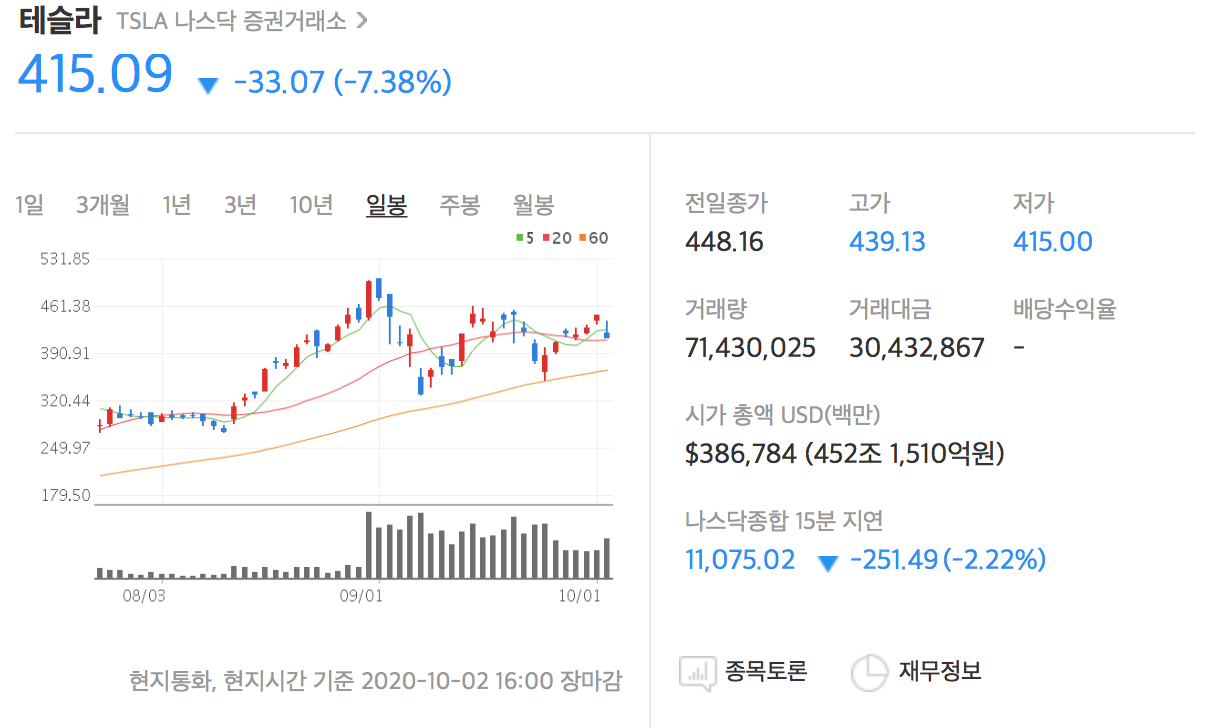Image resolution: width=1220 pixels, height=728 pixels.
Task: Click the 320.44 y-axis label
Action: click(x=64, y=401)
